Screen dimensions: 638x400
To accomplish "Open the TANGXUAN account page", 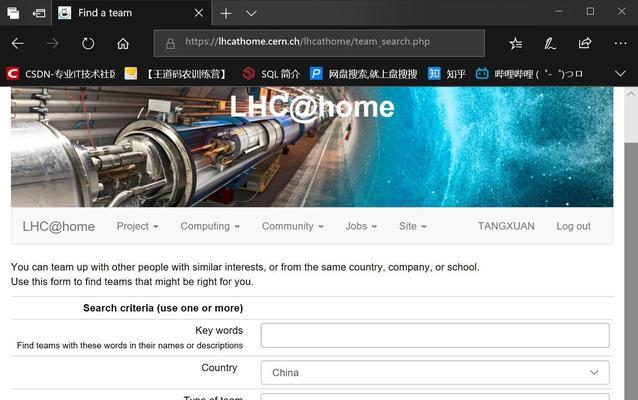I will [x=506, y=226].
